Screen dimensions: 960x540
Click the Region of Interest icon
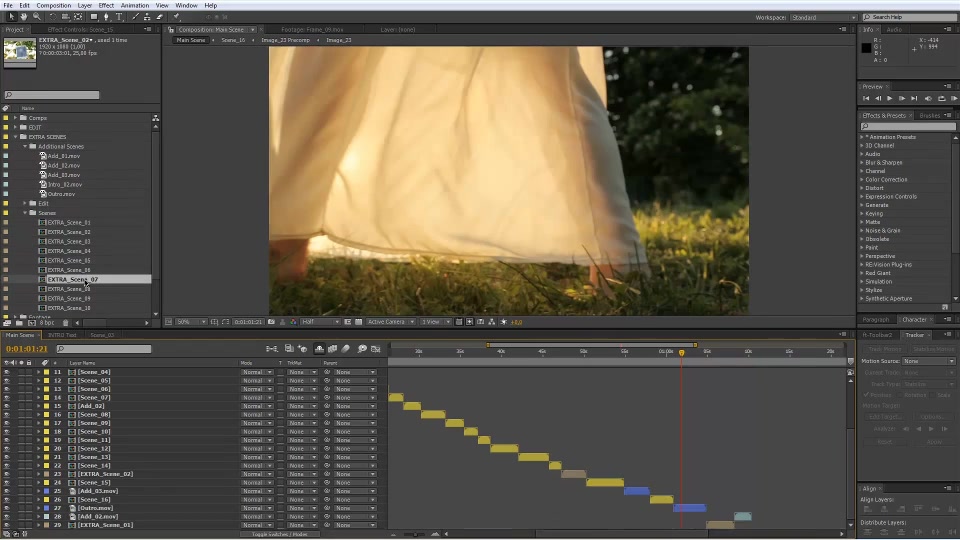tap(347, 321)
